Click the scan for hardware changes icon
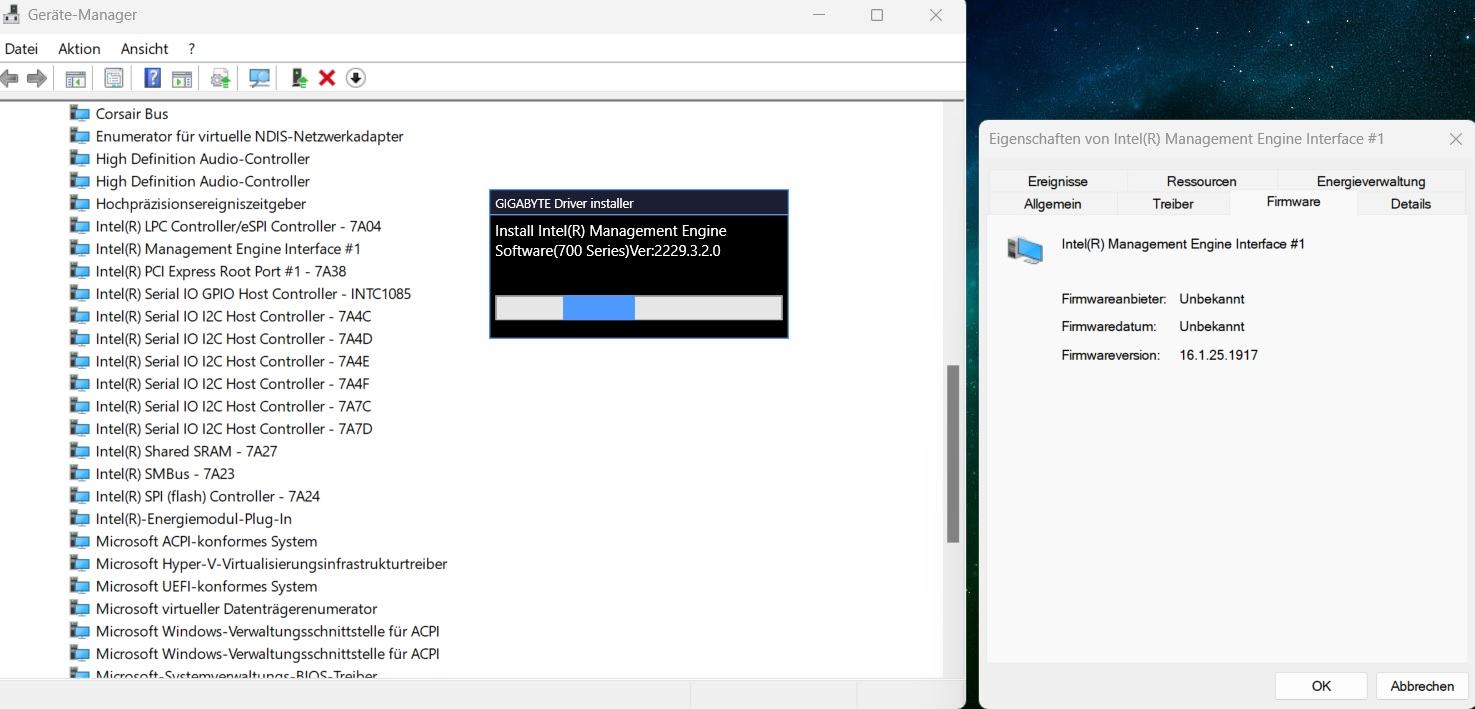The image size is (1475, 709). coord(260,78)
